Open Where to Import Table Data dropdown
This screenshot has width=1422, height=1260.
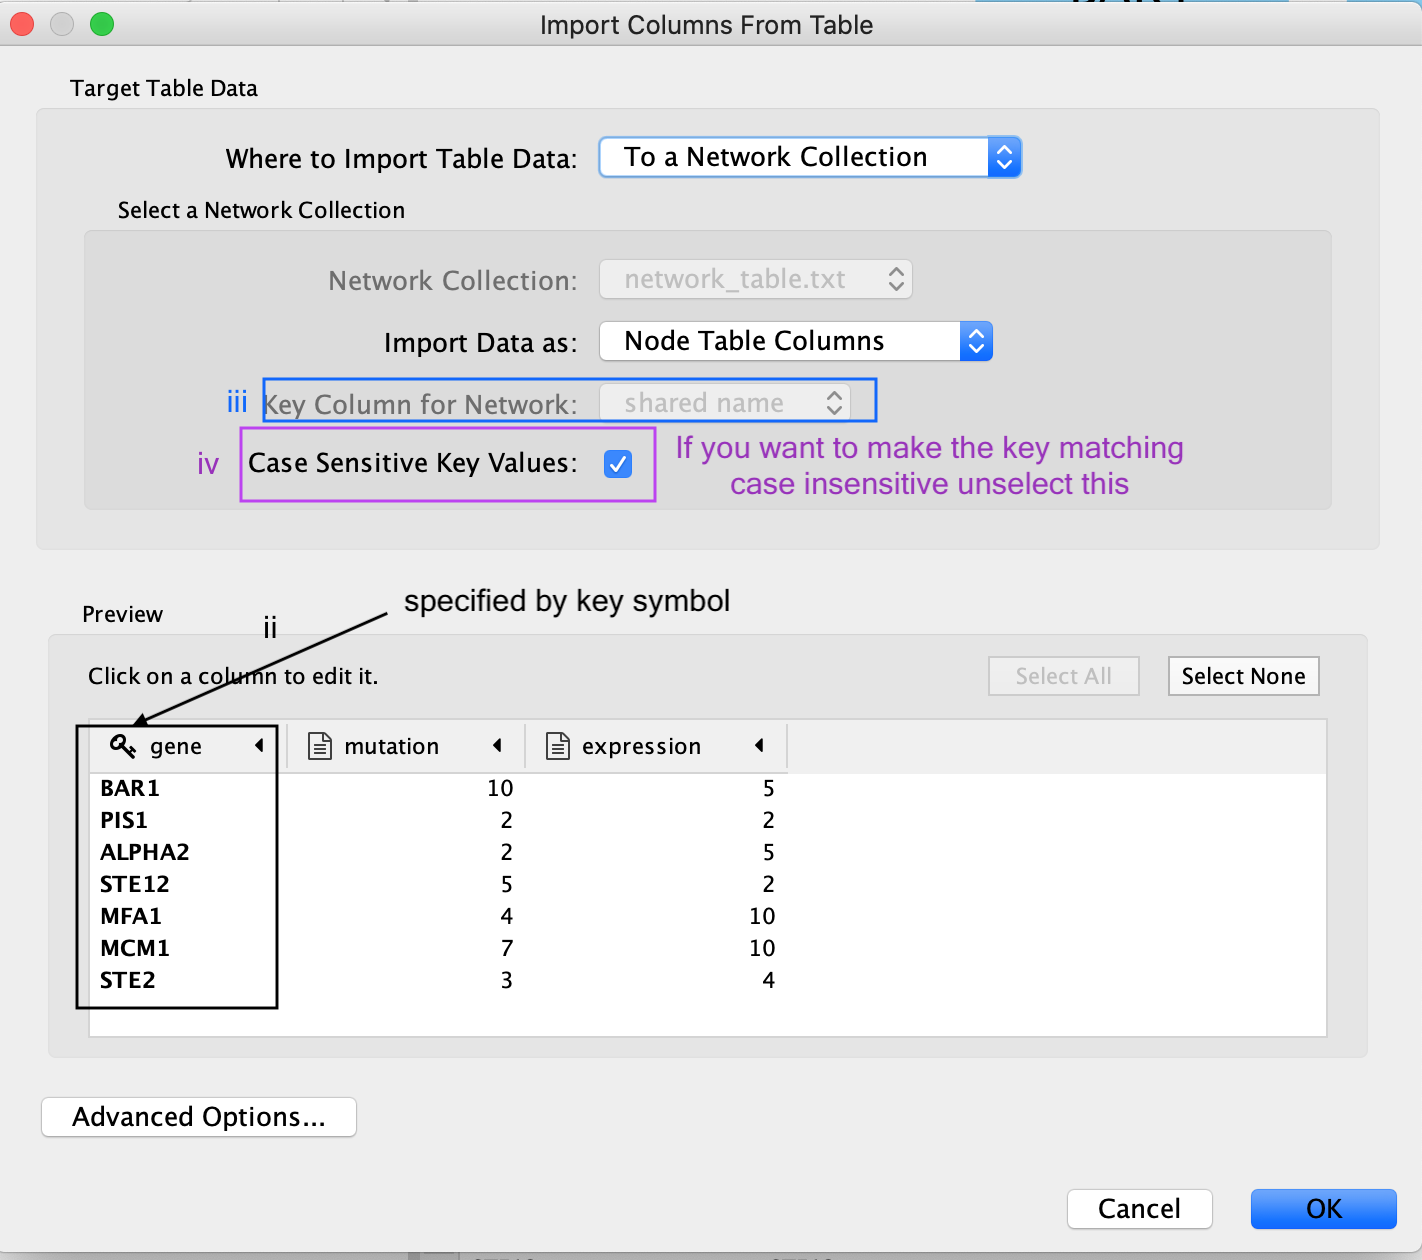809,158
